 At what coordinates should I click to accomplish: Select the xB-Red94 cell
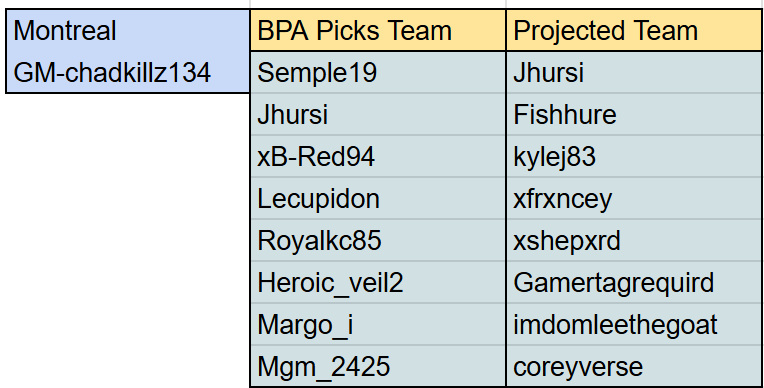(x=378, y=156)
